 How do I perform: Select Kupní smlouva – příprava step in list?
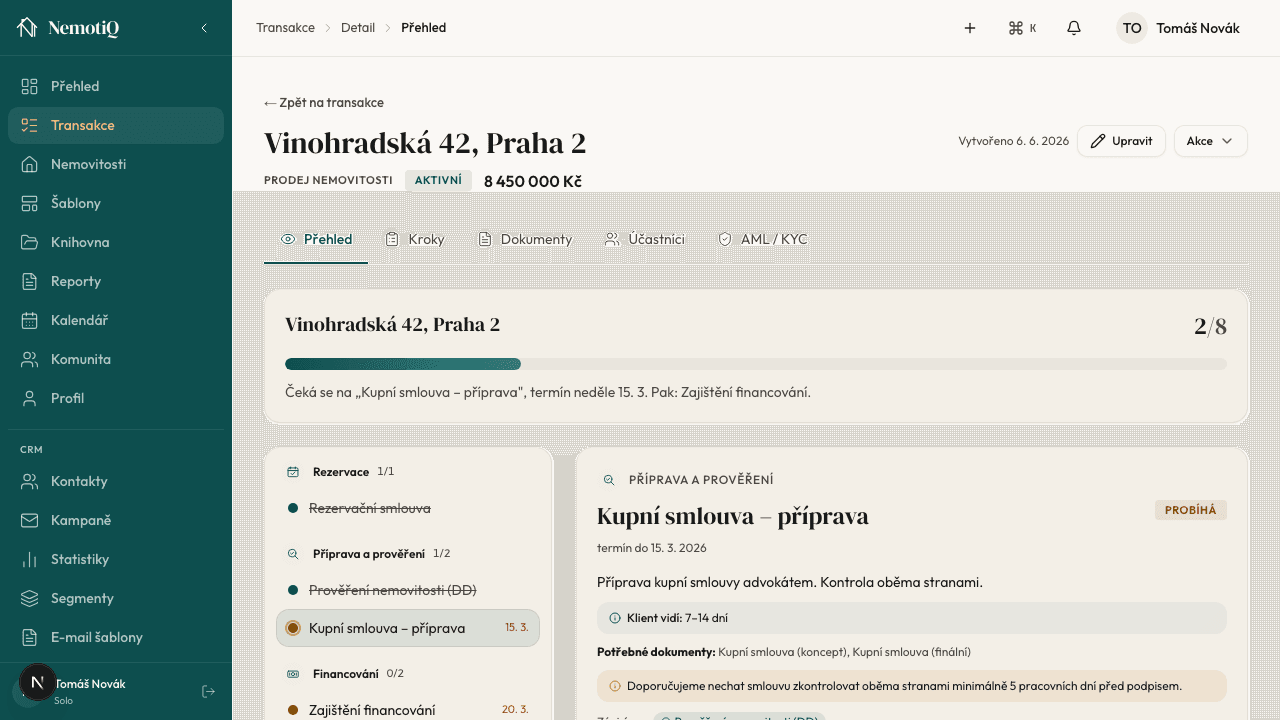click(x=408, y=628)
